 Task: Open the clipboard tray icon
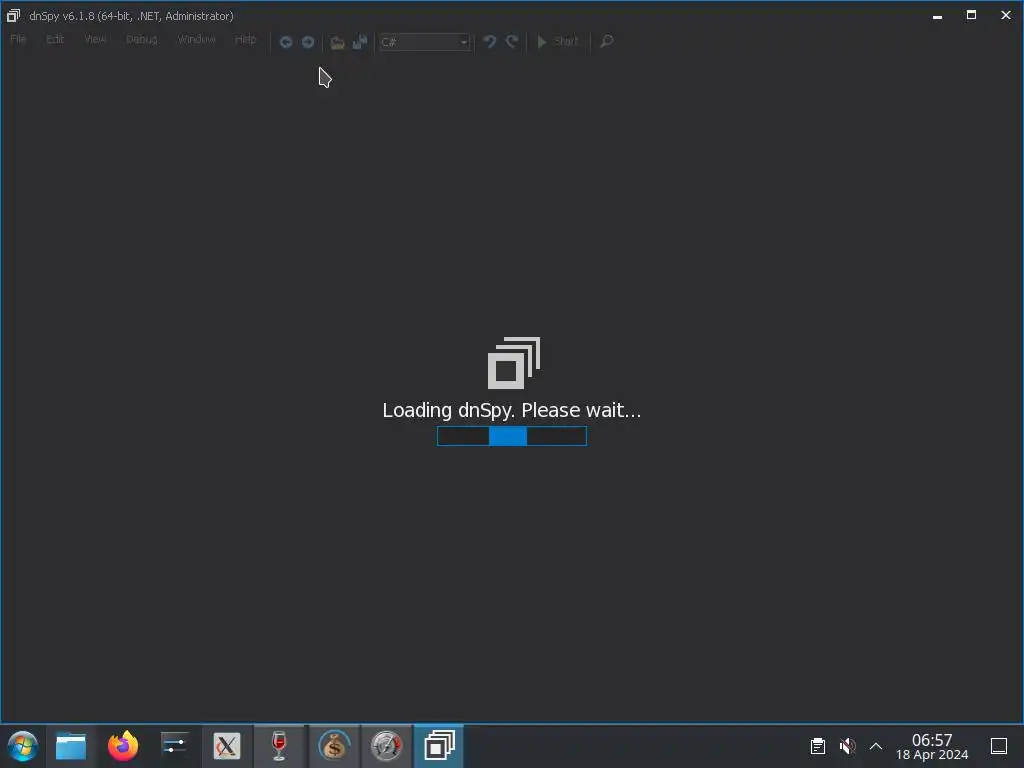818,746
